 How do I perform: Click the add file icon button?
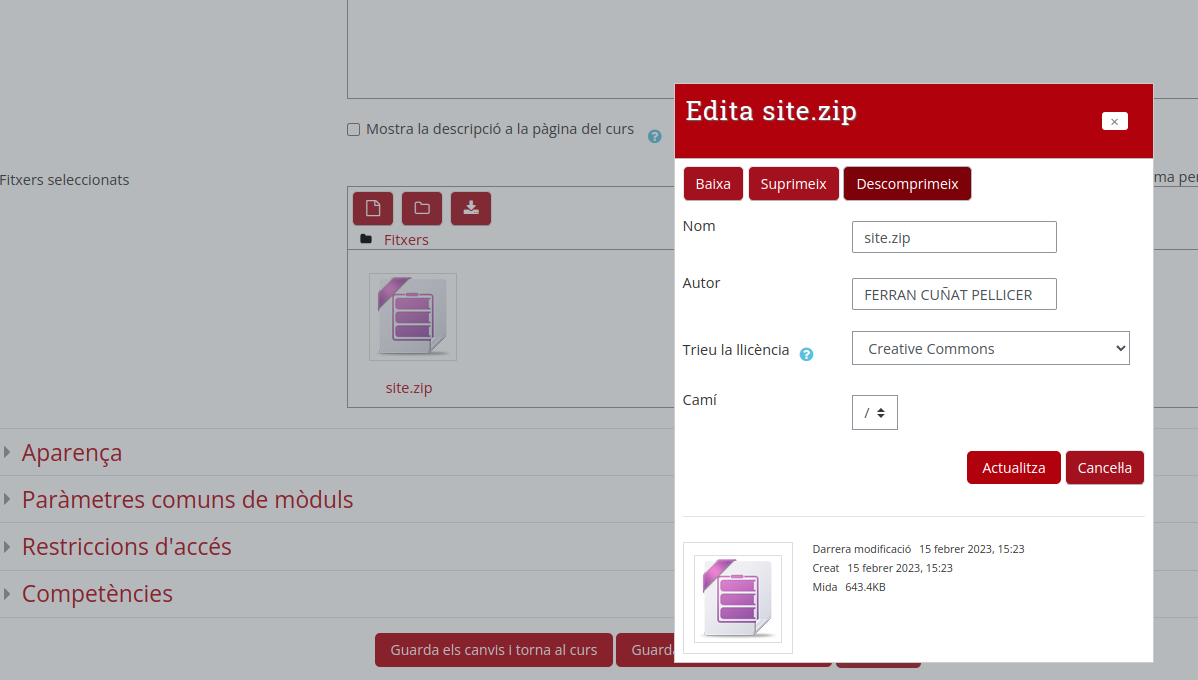pyautogui.click(x=373, y=208)
